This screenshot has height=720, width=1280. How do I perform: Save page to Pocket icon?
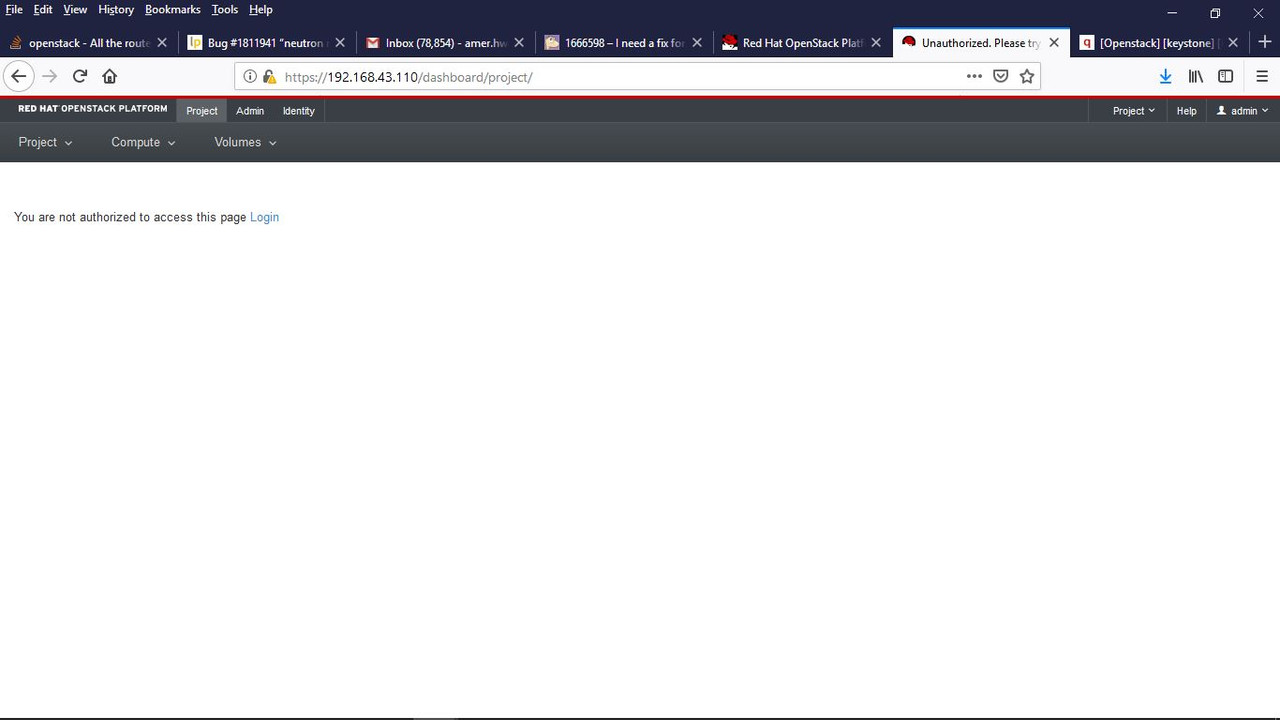pyautogui.click(x=1000, y=76)
